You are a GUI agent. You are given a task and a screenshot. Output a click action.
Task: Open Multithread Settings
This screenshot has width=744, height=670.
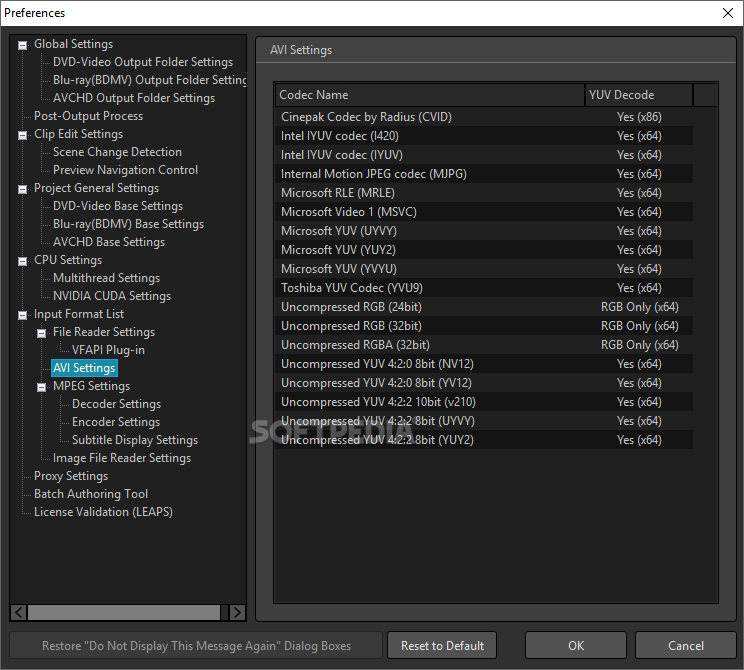pos(106,279)
